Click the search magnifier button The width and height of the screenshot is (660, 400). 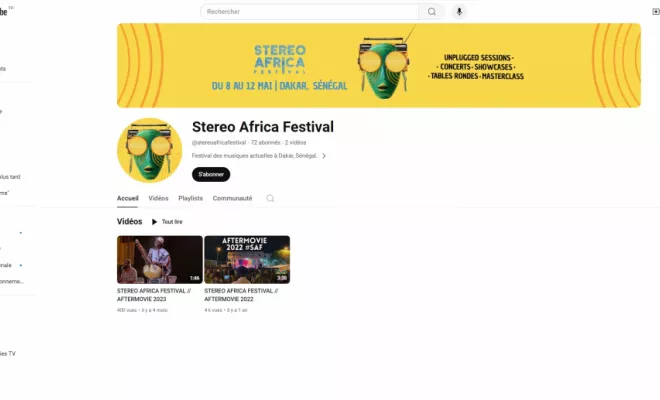click(431, 12)
